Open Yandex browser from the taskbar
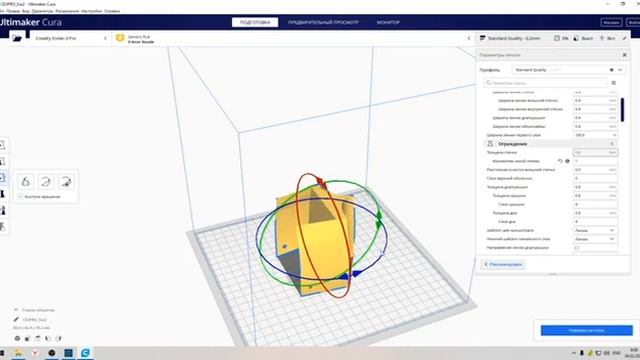The height and width of the screenshot is (360, 640). 36,353
